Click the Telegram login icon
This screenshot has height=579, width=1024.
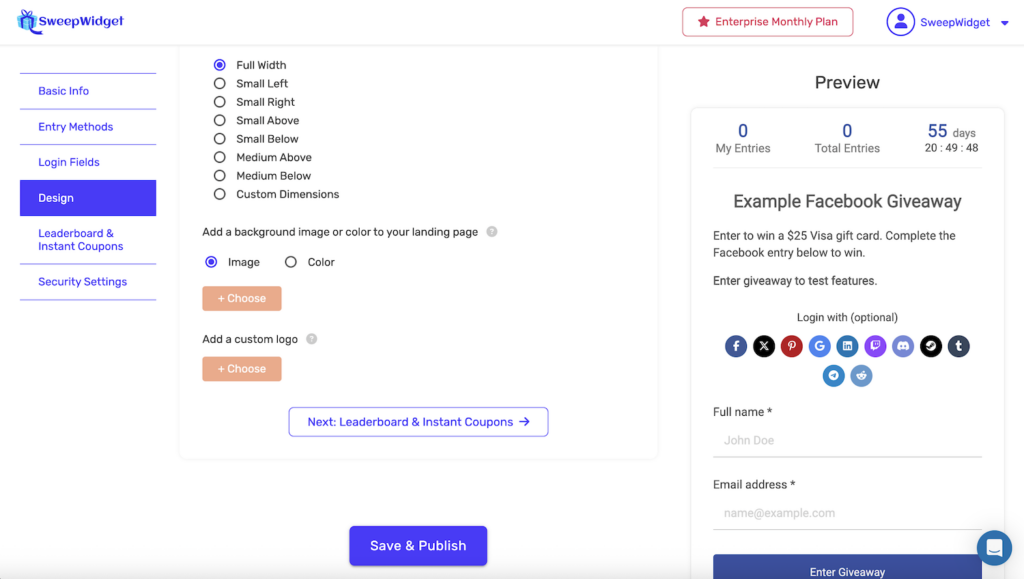click(834, 376)
